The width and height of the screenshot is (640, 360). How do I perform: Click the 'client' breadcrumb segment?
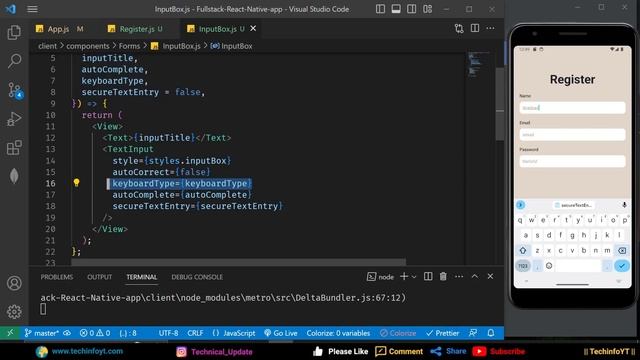47,46
